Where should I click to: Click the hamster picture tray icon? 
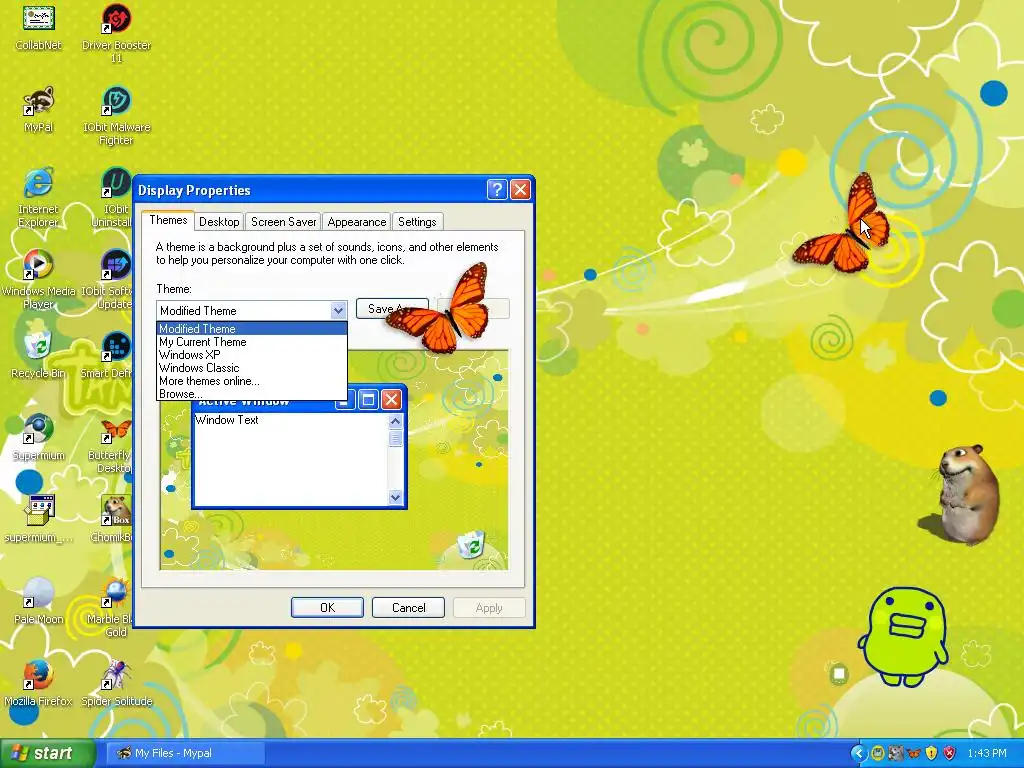pos(895,754)
